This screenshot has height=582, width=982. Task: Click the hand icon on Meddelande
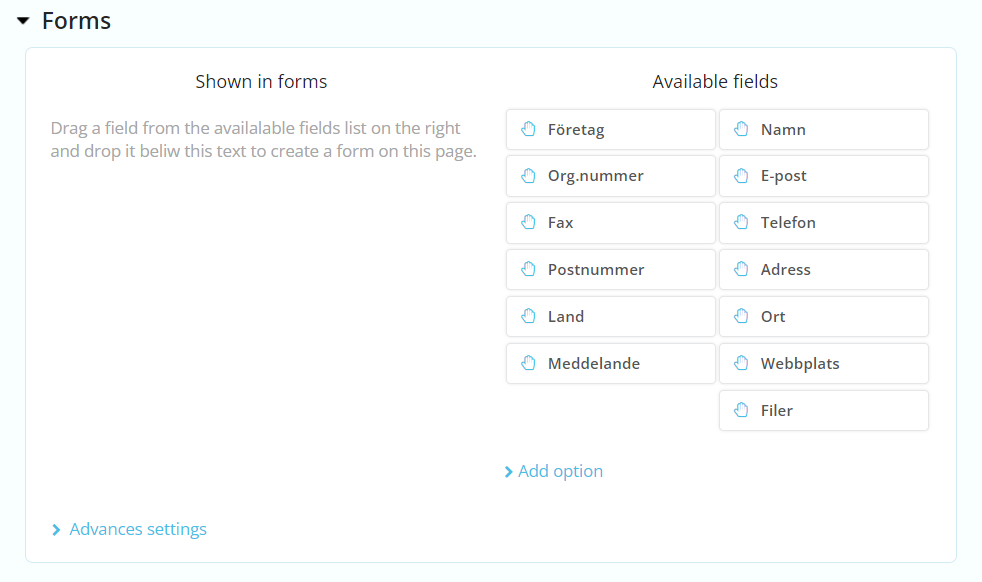[x=529, y=364]
